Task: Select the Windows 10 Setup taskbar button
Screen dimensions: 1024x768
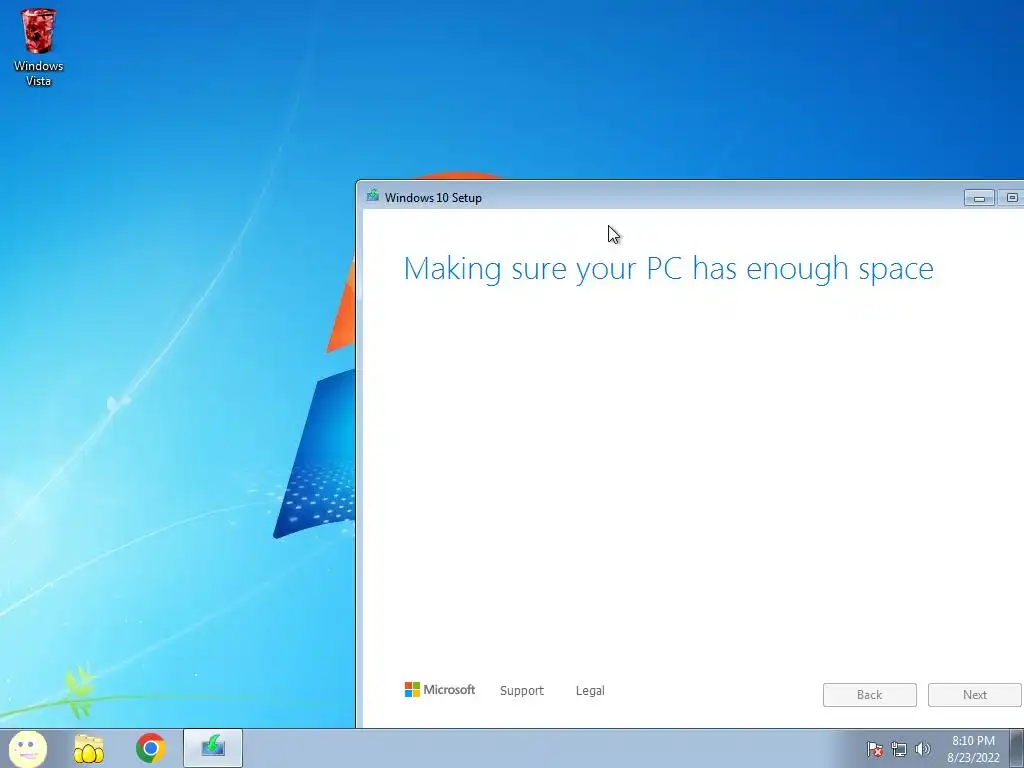Action: click(213, 748)
